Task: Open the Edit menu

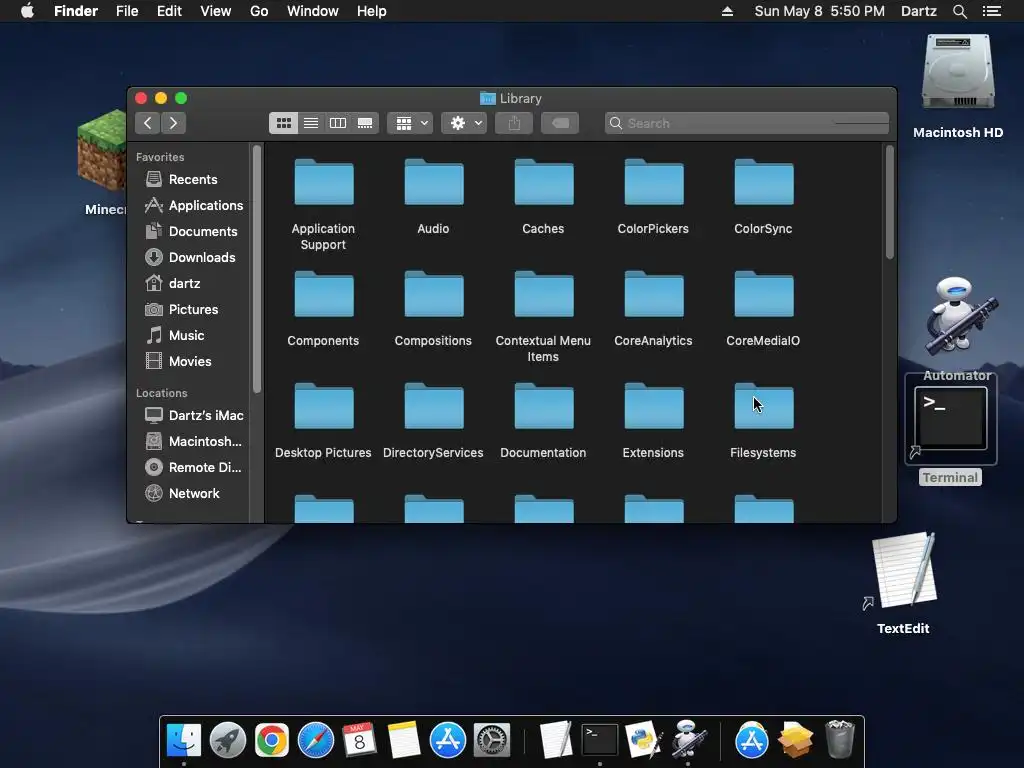Action: [169, 11]
